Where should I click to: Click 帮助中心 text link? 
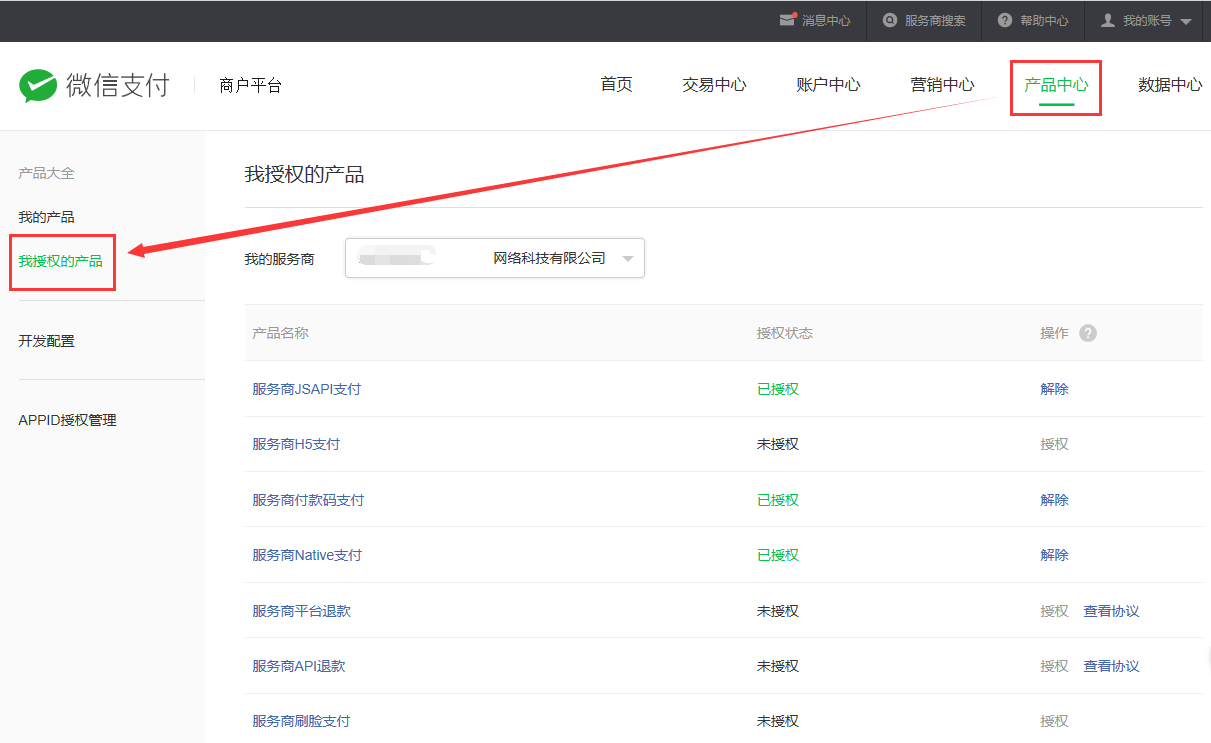(x=1044, y=20)
